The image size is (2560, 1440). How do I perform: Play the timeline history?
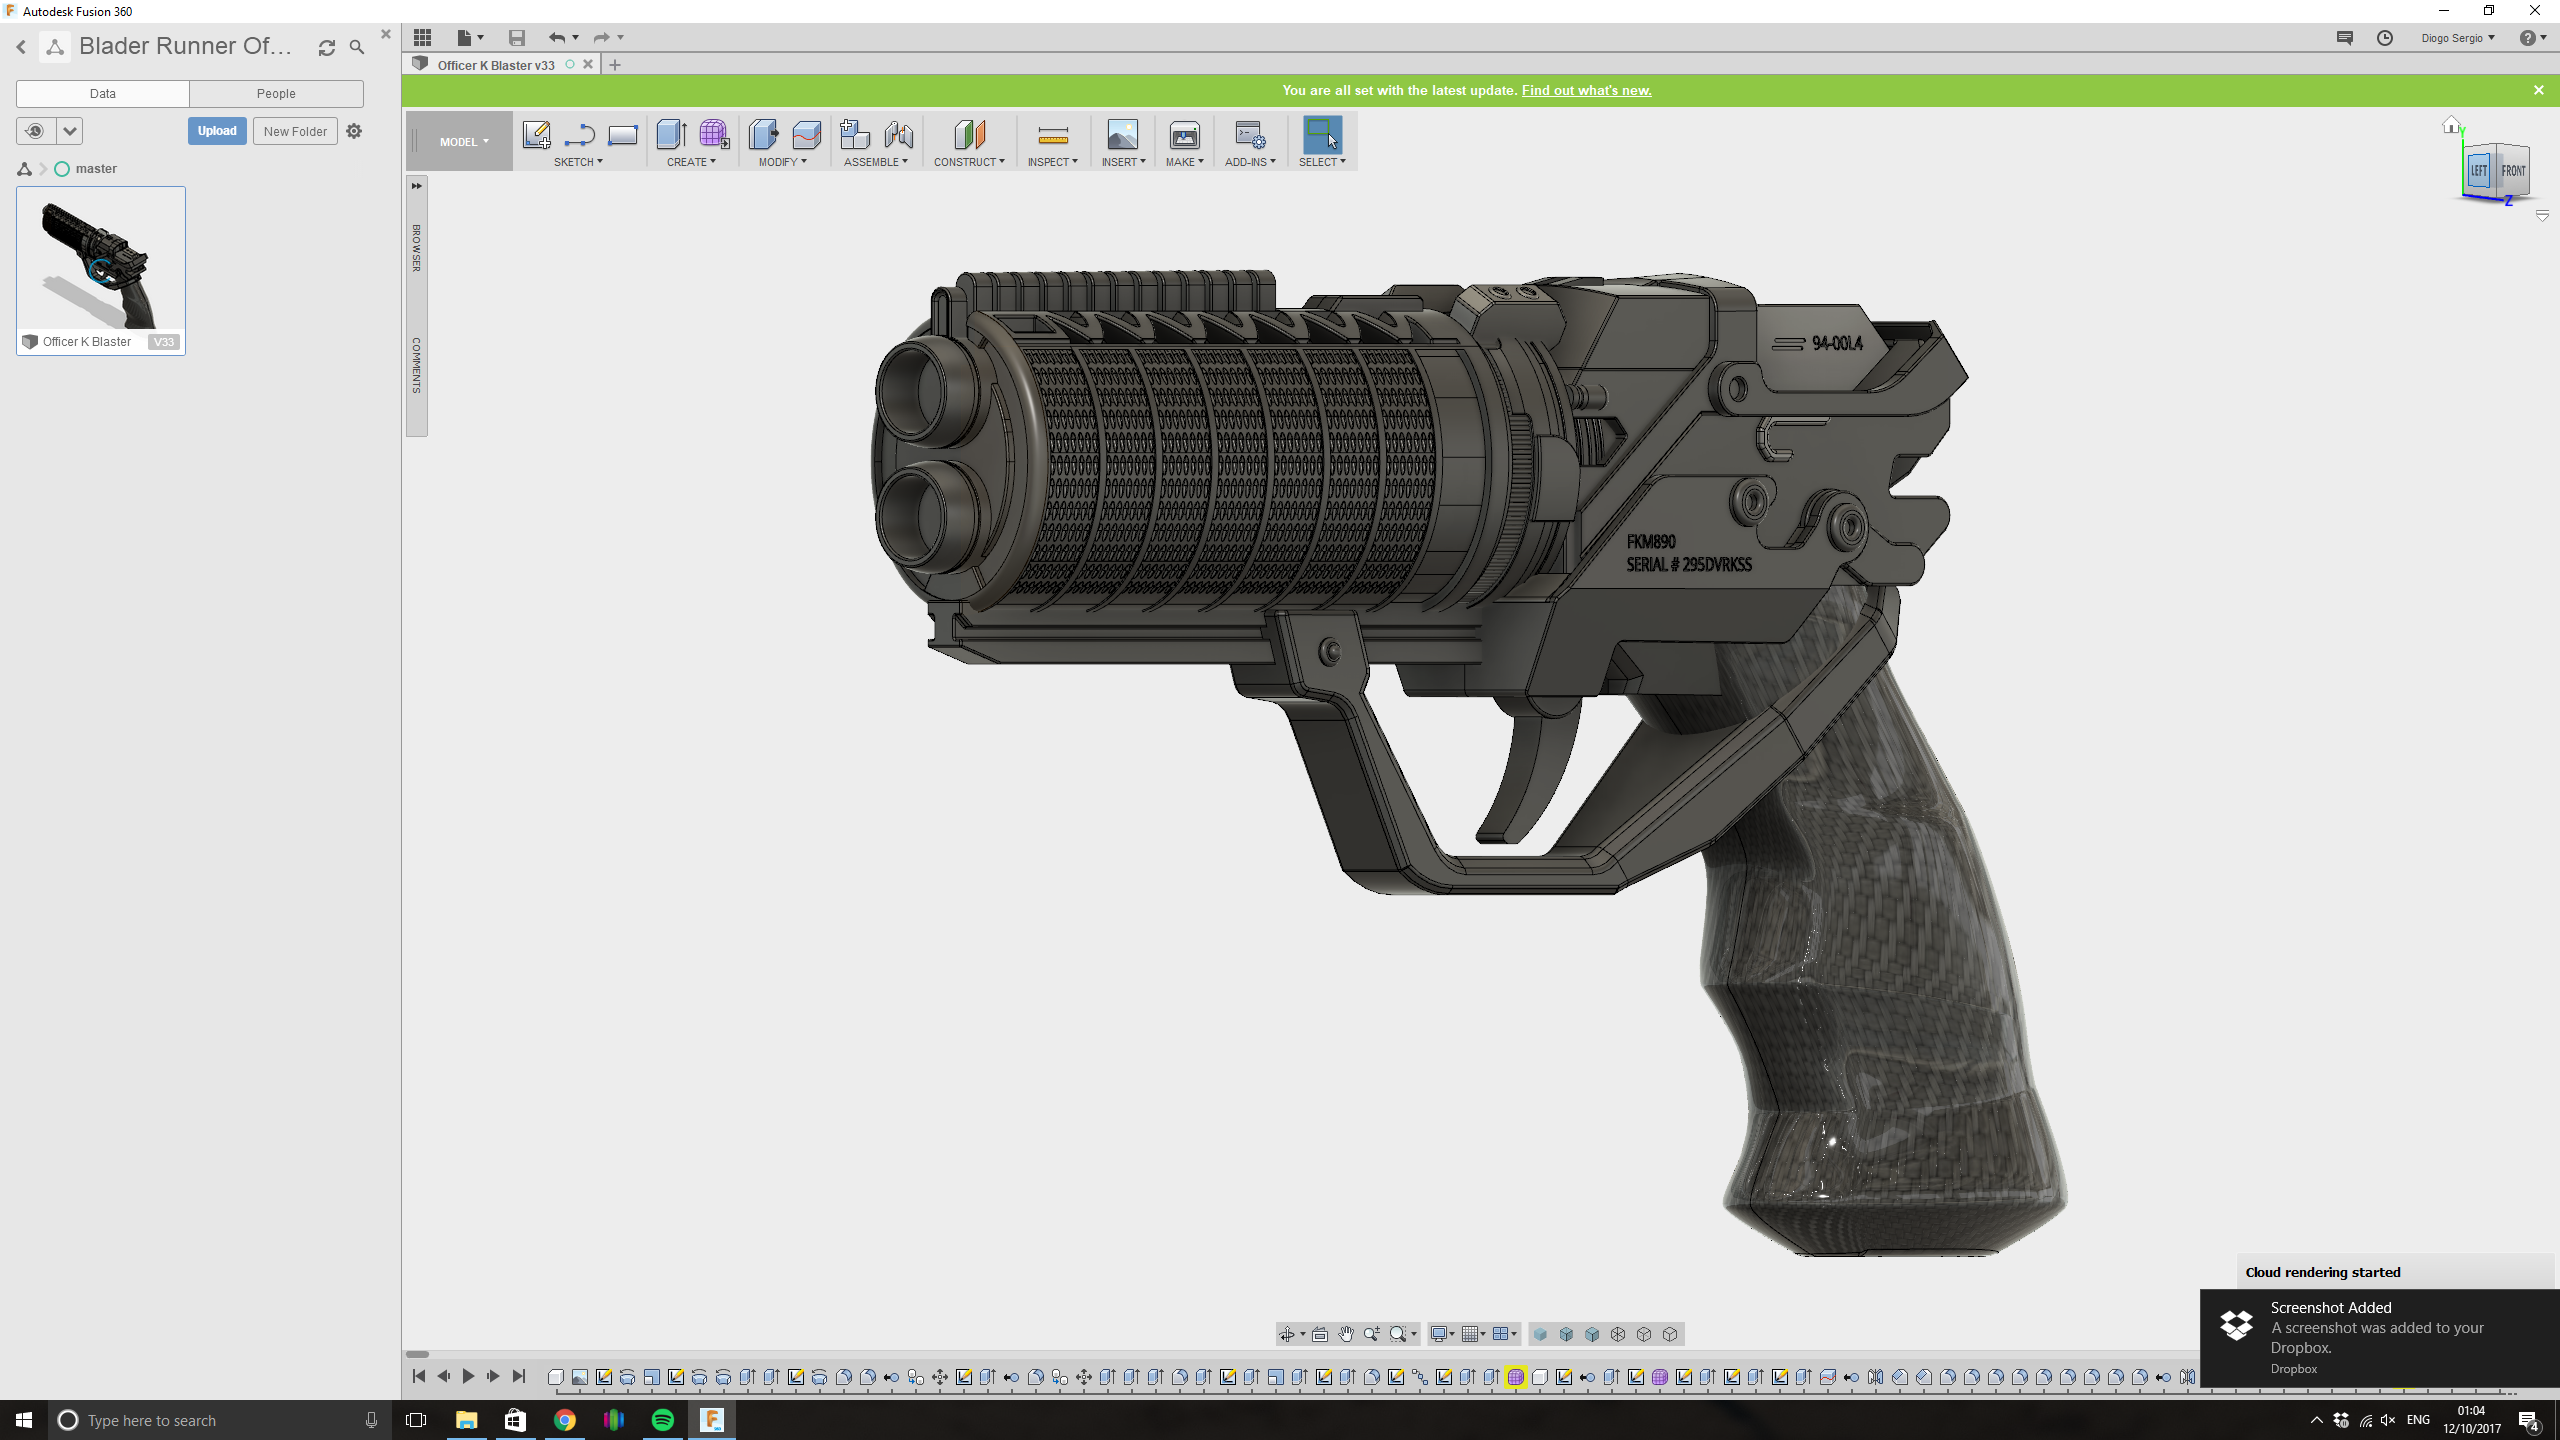(468, 1376)
